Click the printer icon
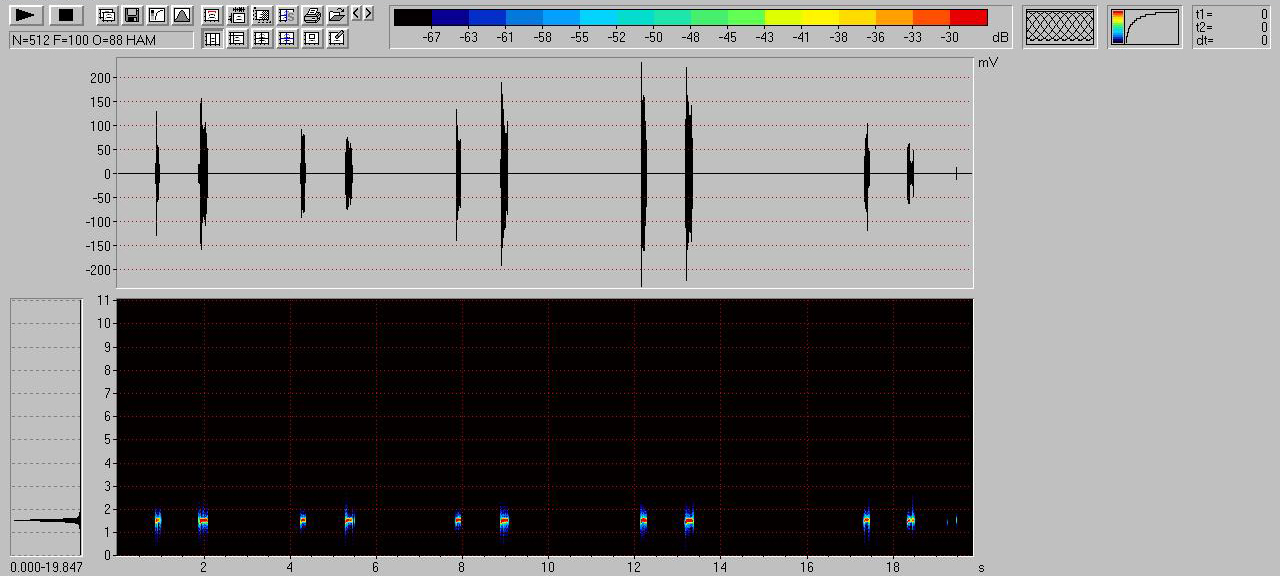This screenshot has height=576, width=1280. tap(312, 15)
